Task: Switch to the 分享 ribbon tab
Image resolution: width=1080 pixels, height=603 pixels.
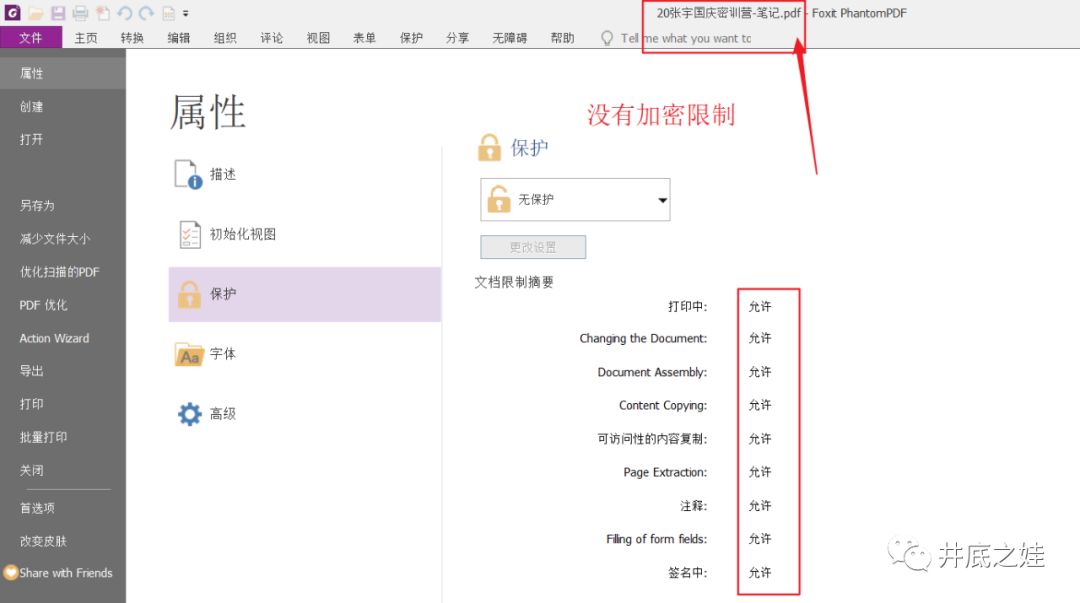Action: (457, 38)
